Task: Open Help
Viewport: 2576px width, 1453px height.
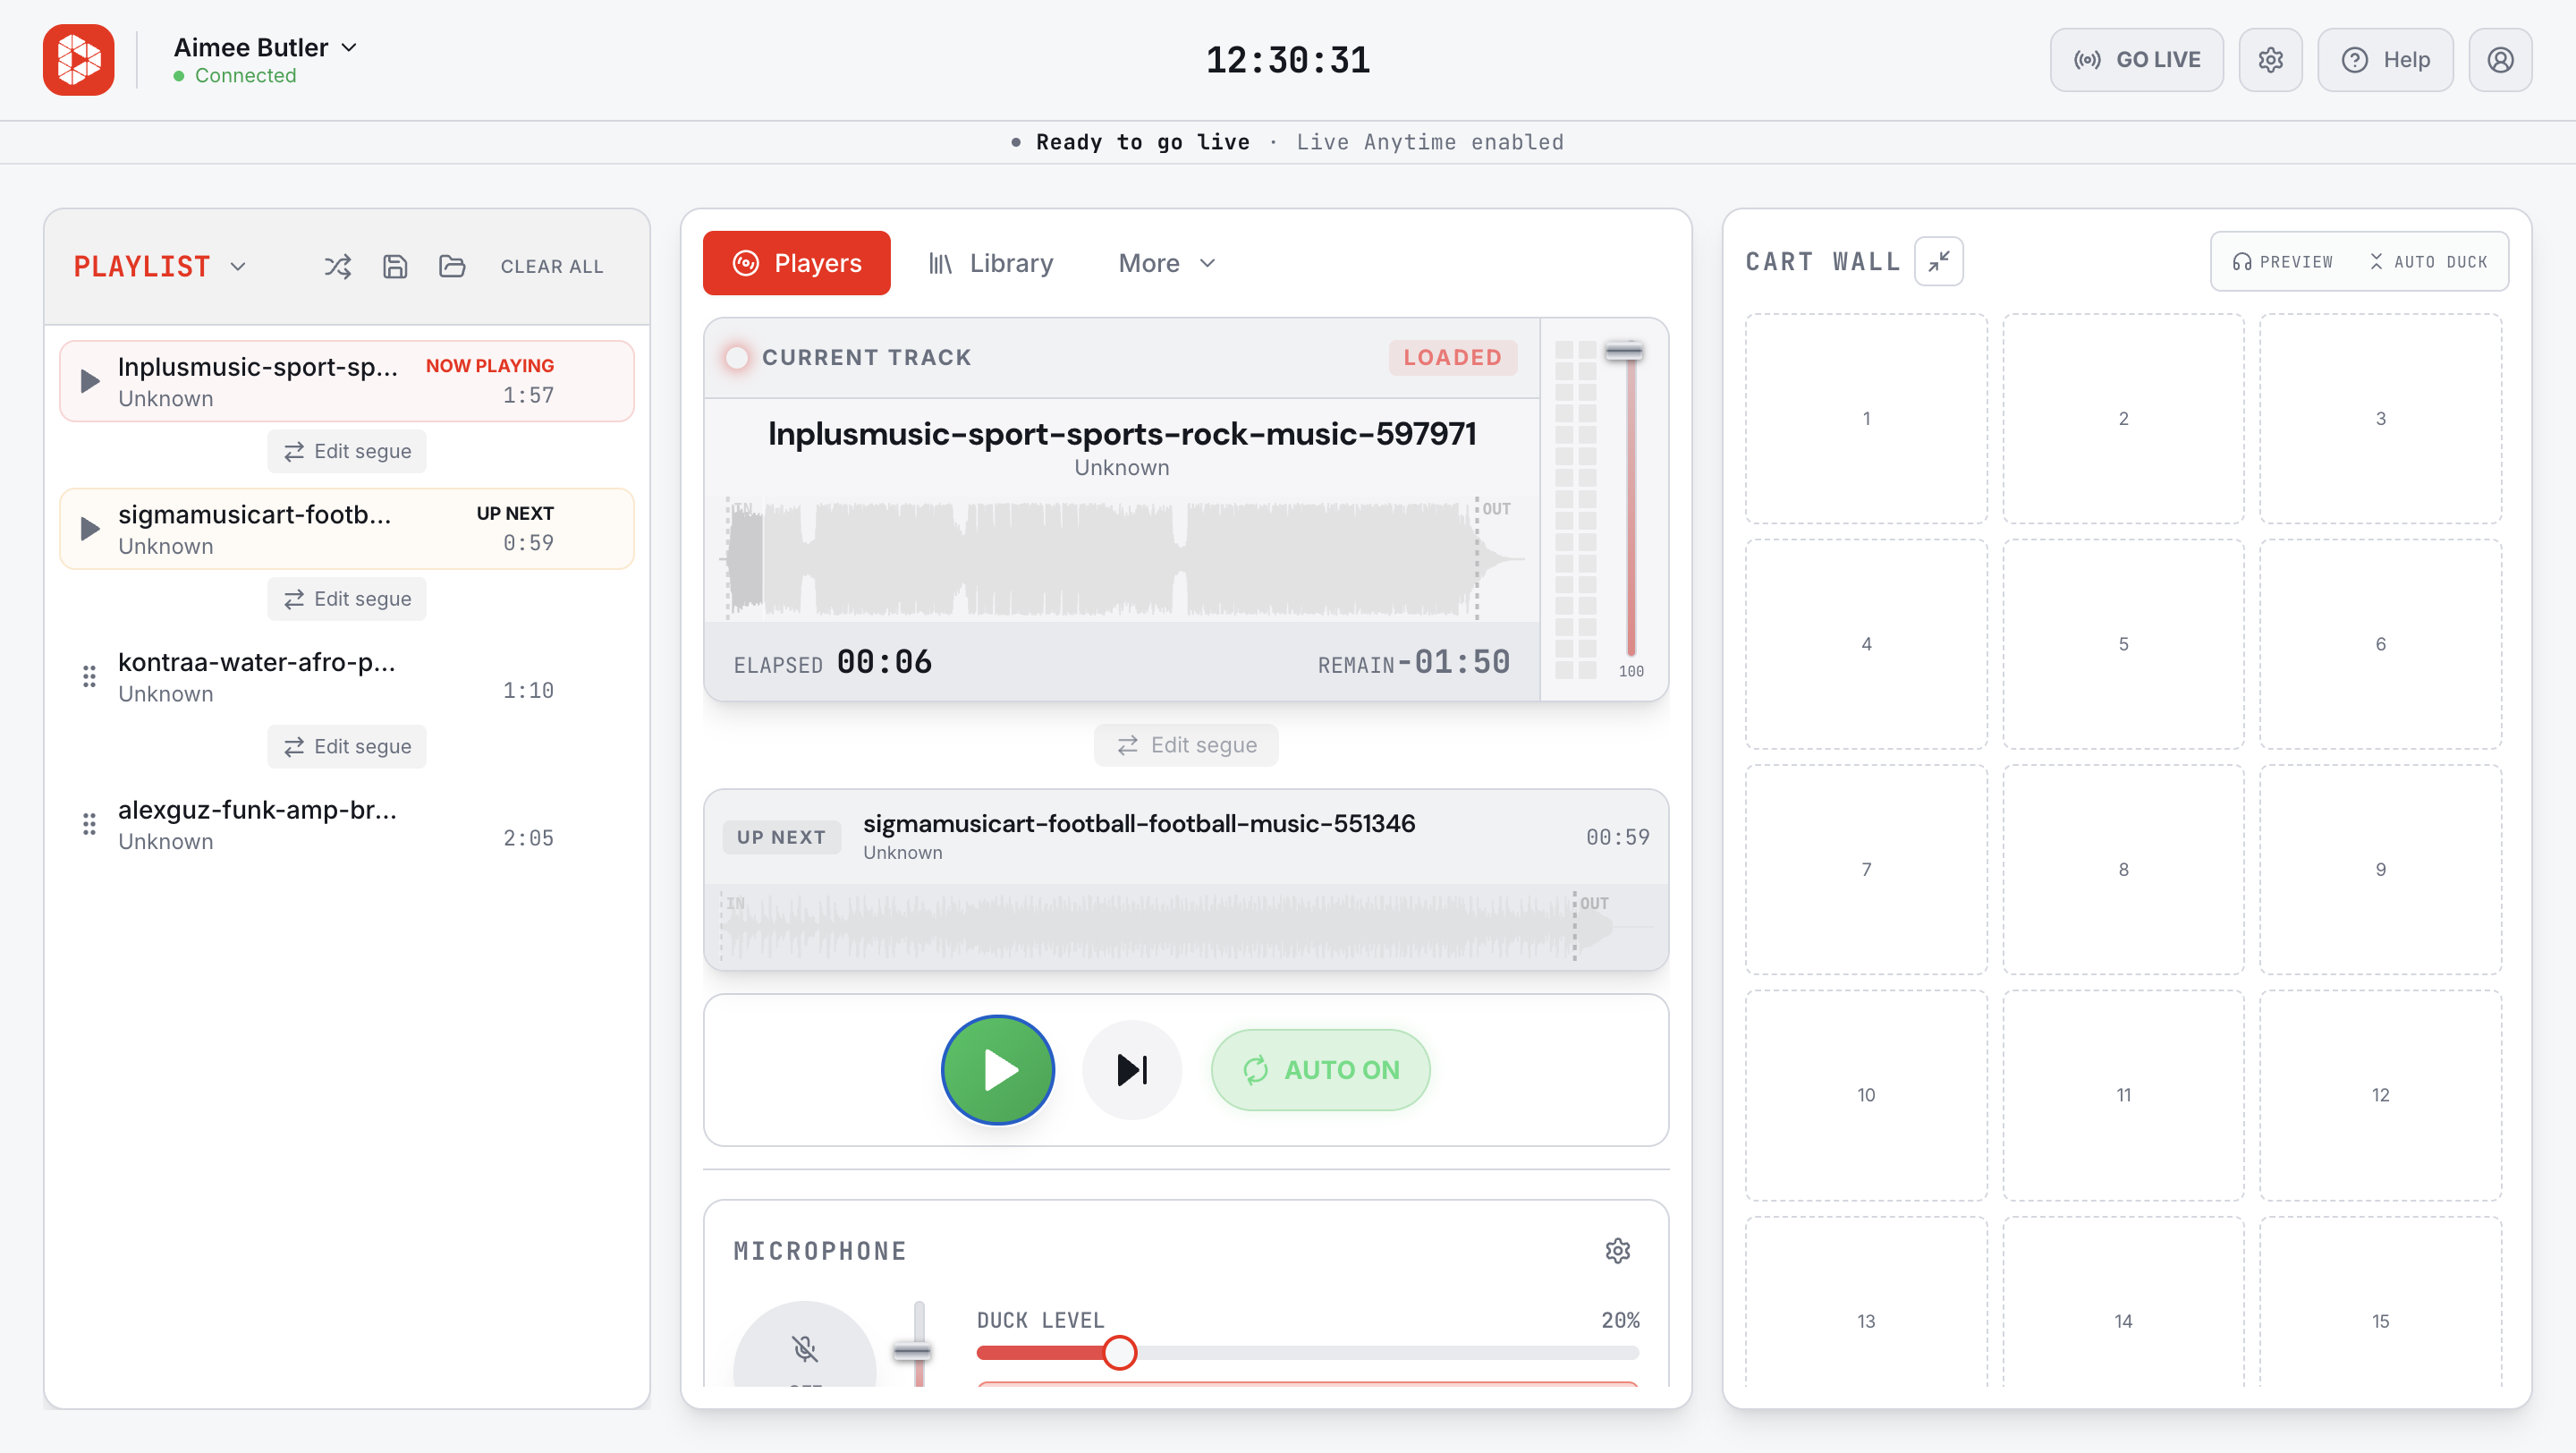Action: click(2385, 60)
